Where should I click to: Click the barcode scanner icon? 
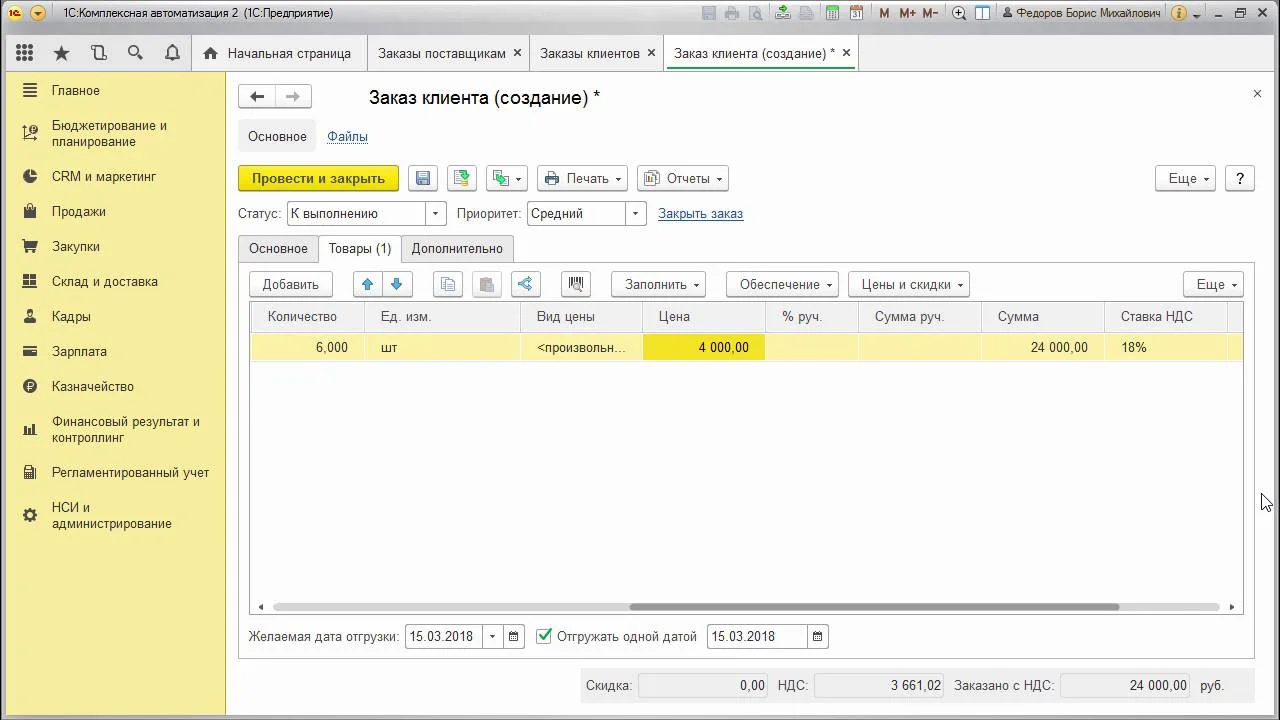[x=576, y=284]
